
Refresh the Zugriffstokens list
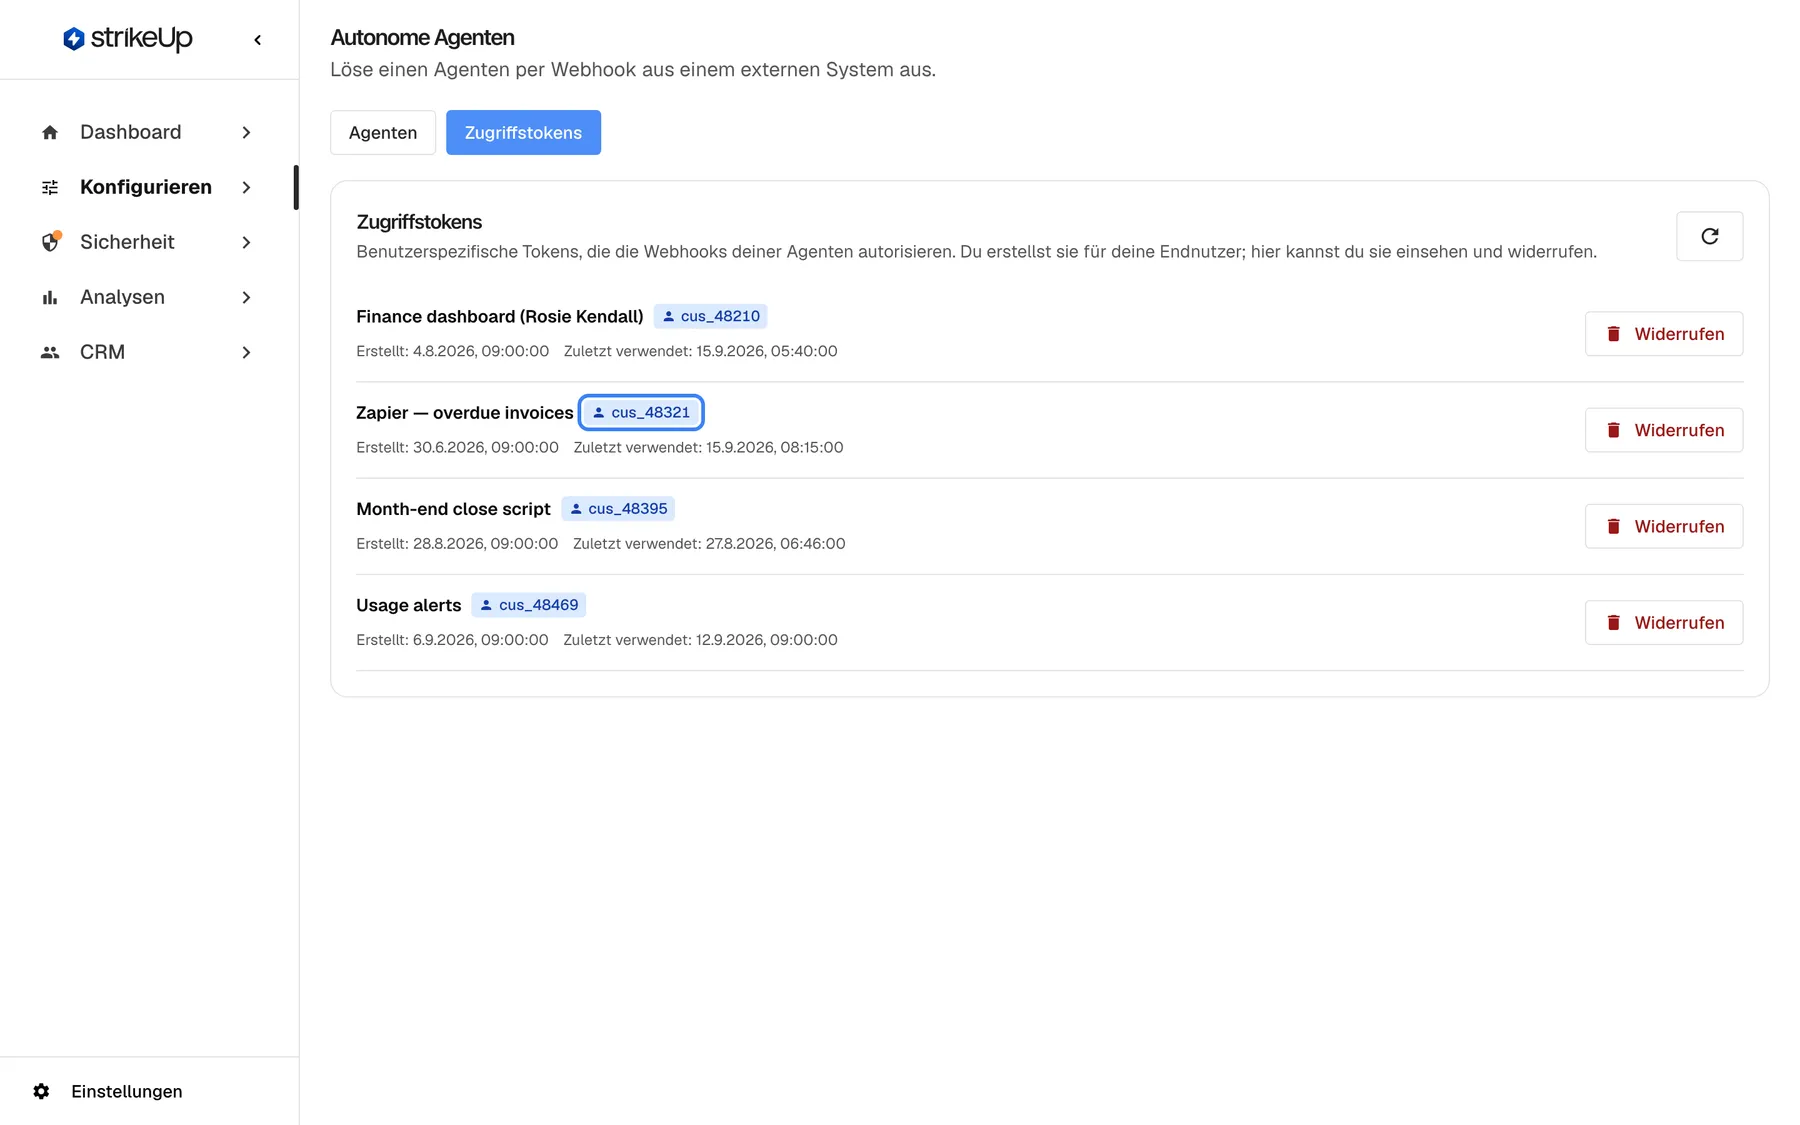[x=1709, y=236]
